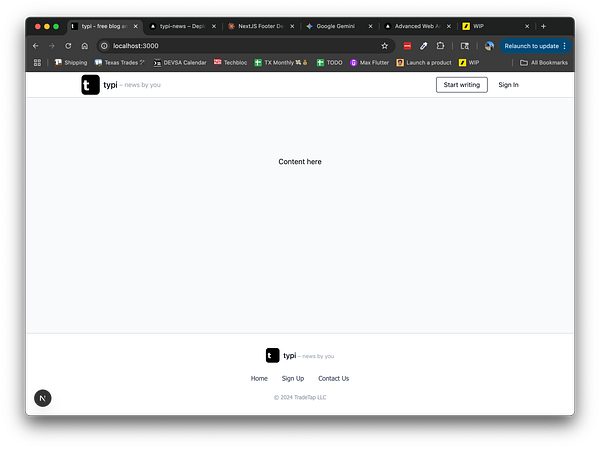Click the eyedropper extension icon
This screenshot has height=449, width=600.
coord(424,46)
